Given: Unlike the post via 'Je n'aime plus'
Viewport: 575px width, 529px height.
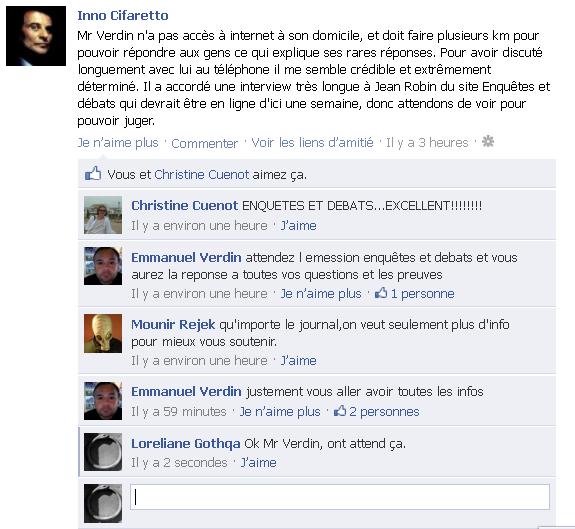Looking at the screenshot, I should (x=118, y=143).
